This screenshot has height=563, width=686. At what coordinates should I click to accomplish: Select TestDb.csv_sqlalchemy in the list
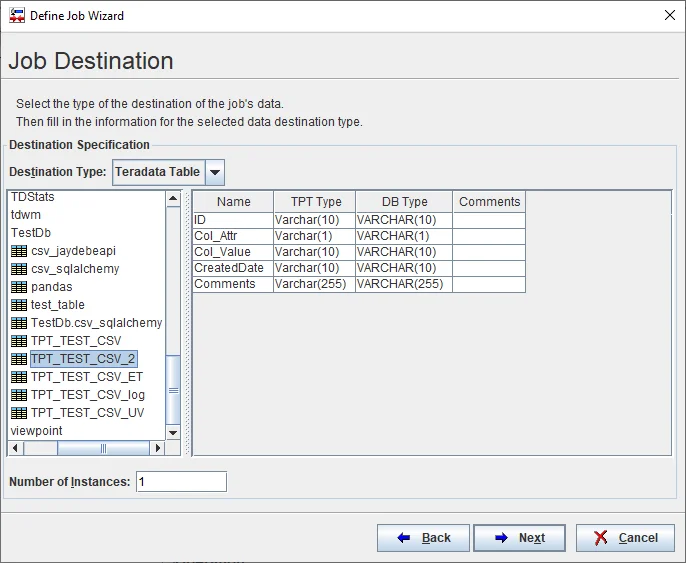pyautogui.click(x=96, y=323)
